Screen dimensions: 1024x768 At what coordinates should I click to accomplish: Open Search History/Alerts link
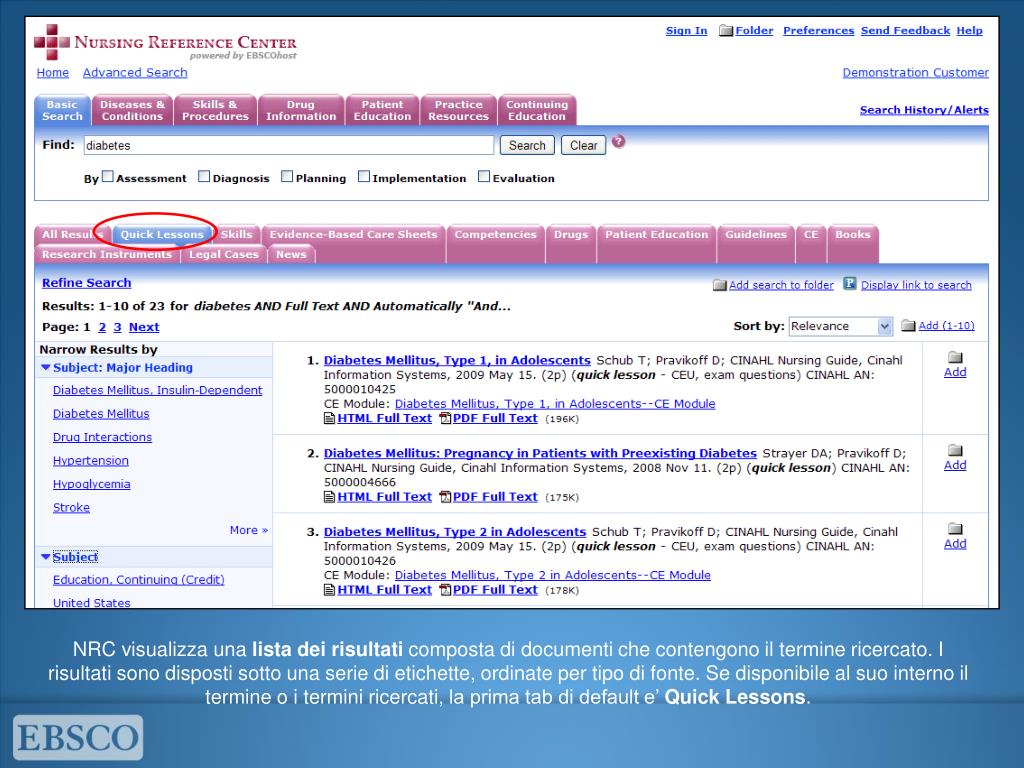coord(924,110)
